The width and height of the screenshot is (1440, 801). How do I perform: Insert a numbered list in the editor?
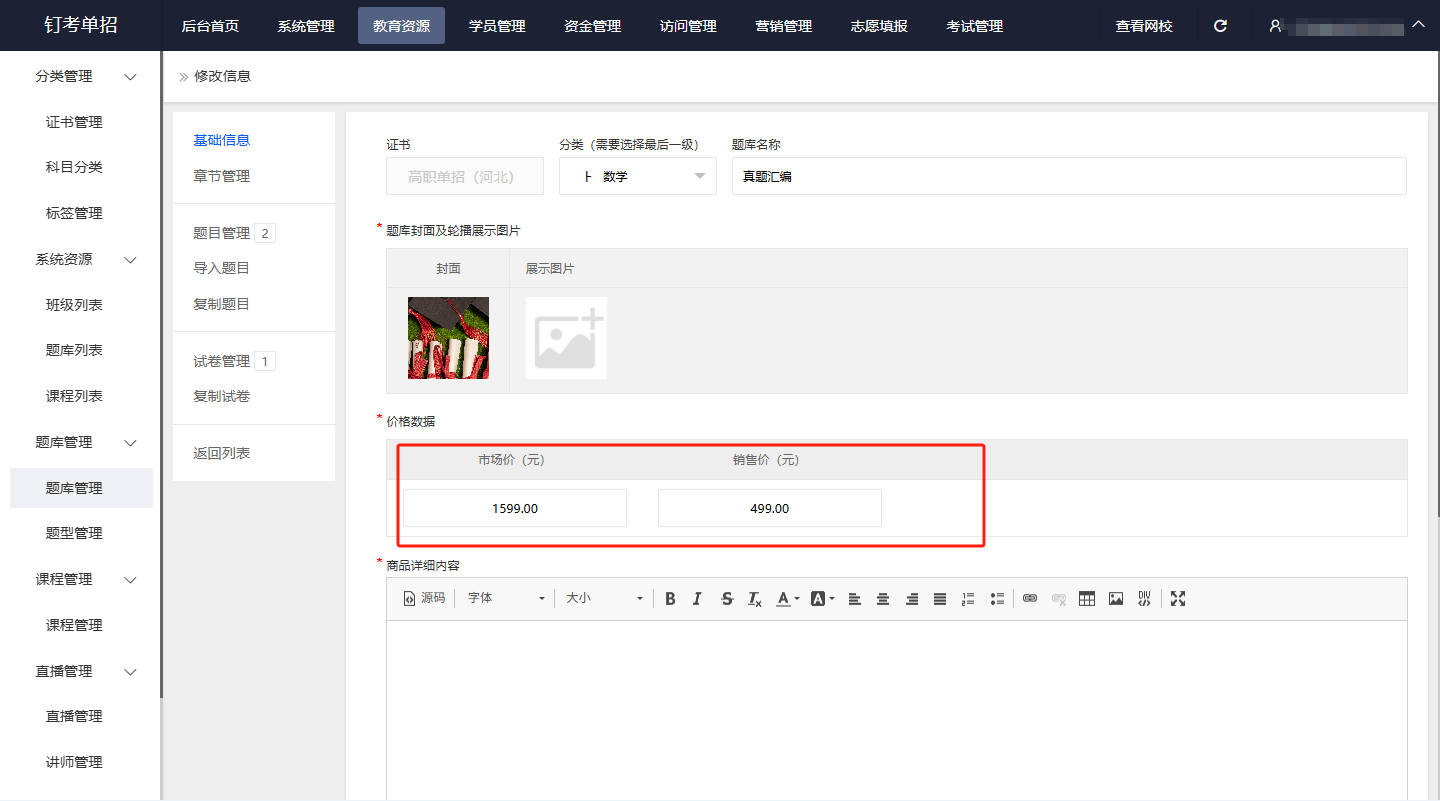click(968, 598)
